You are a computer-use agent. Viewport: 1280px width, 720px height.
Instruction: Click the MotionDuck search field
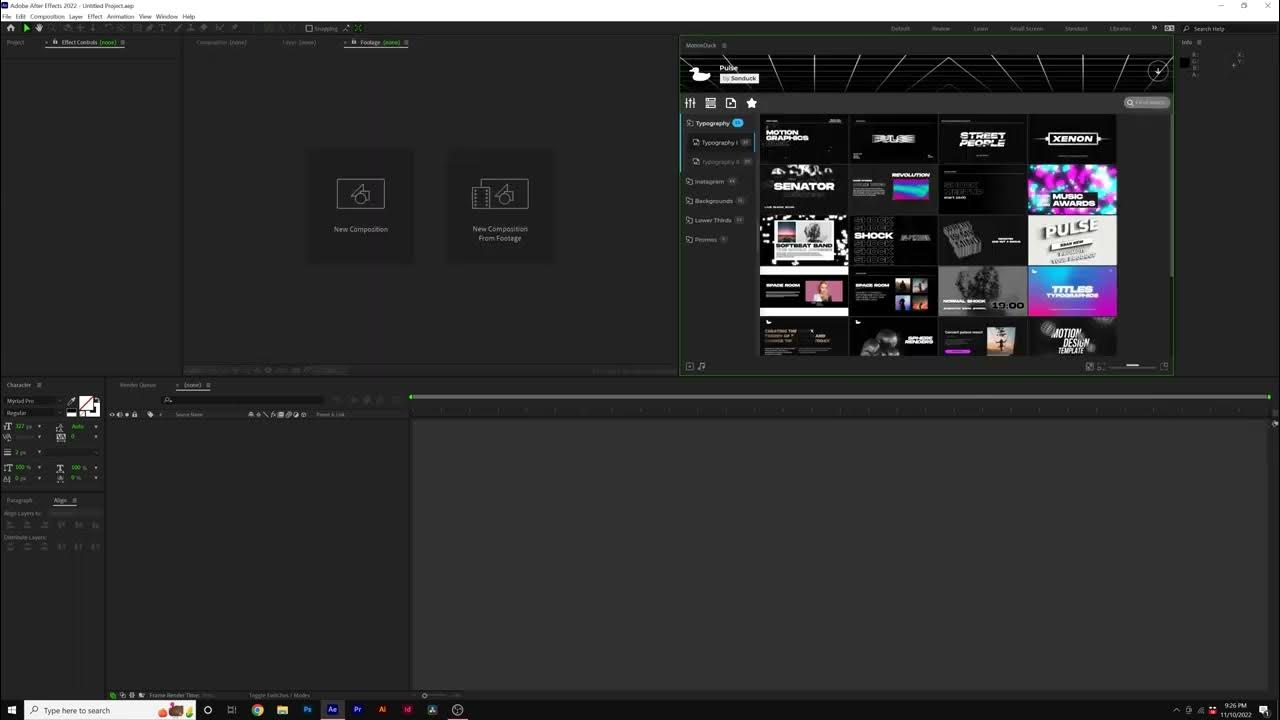tap(1146, 102)
